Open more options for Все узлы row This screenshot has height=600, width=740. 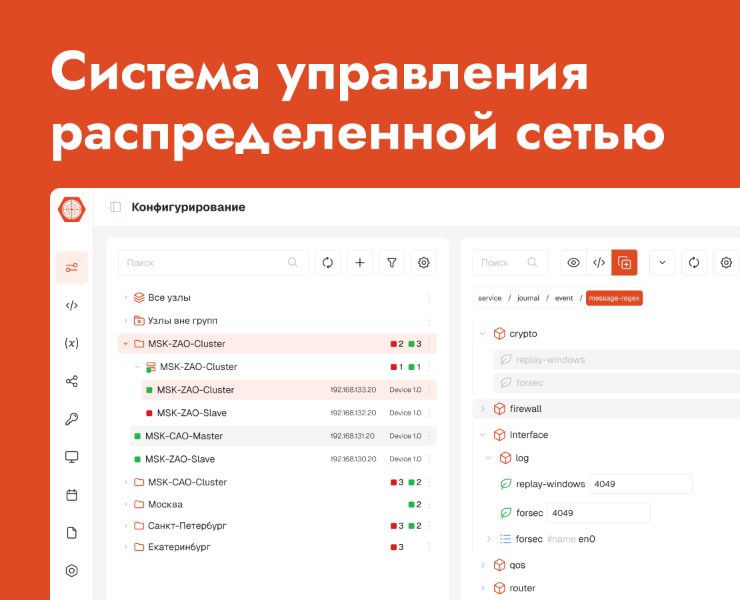click(429, 297)
